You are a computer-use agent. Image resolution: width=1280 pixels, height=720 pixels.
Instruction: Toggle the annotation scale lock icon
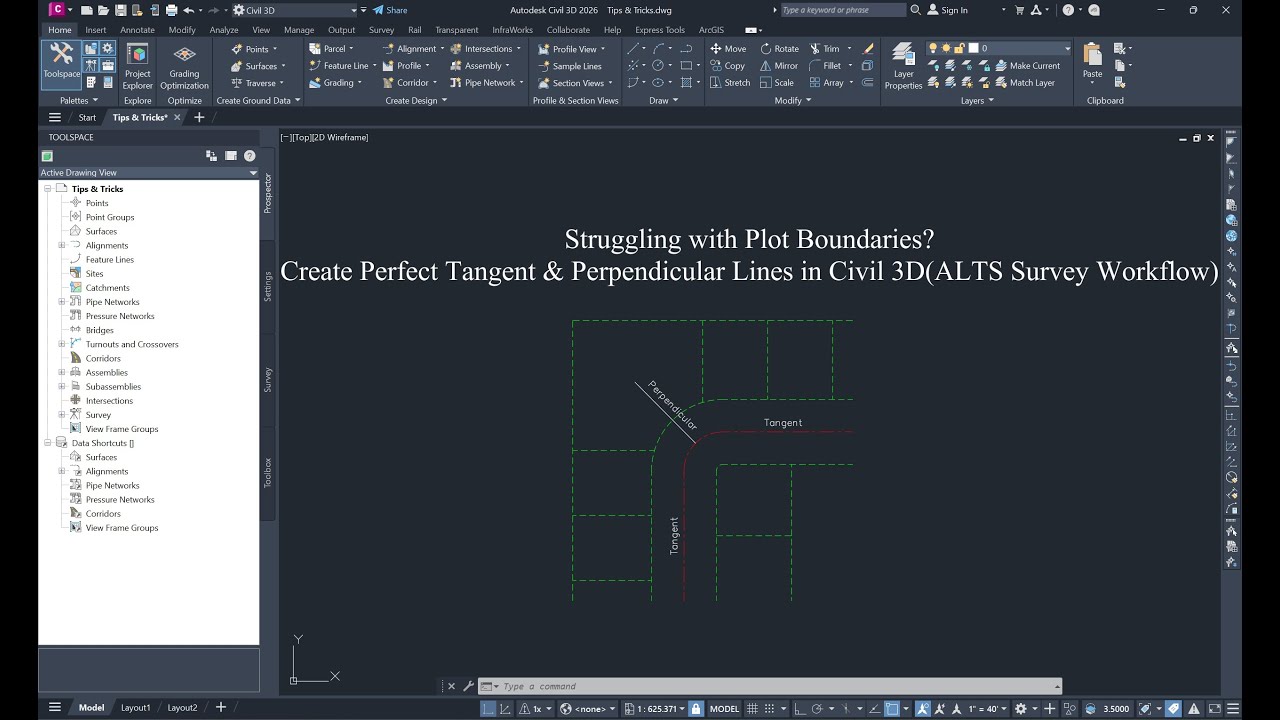[696, 708]
